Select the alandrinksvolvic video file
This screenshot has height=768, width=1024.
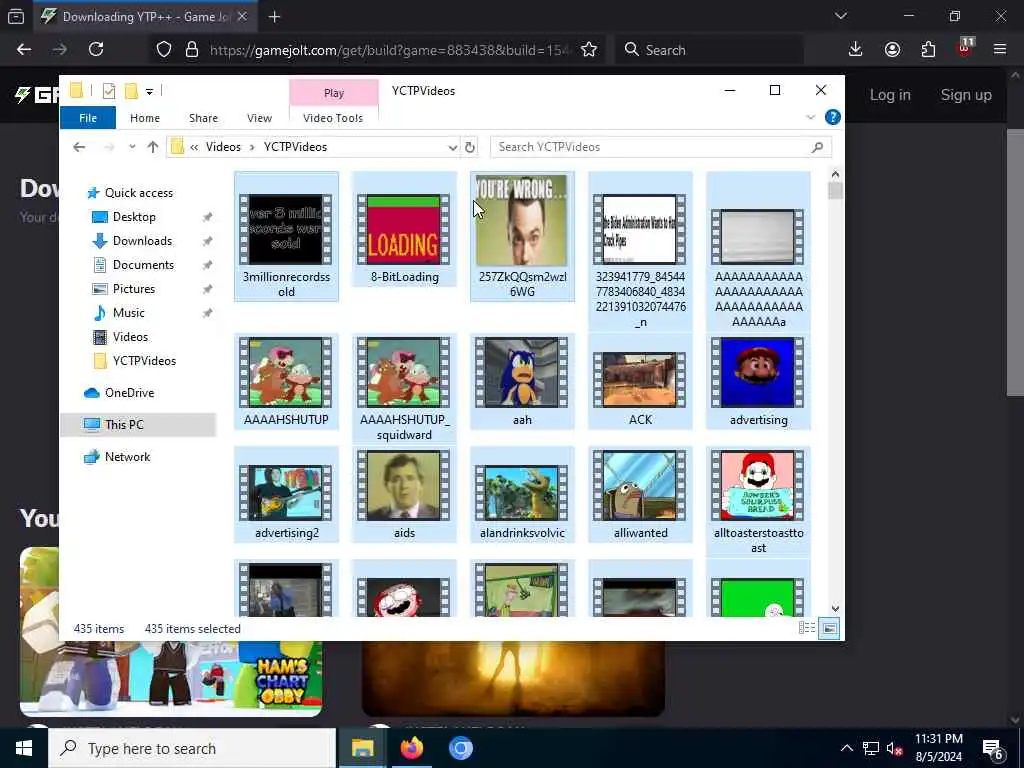pos(522,494)
